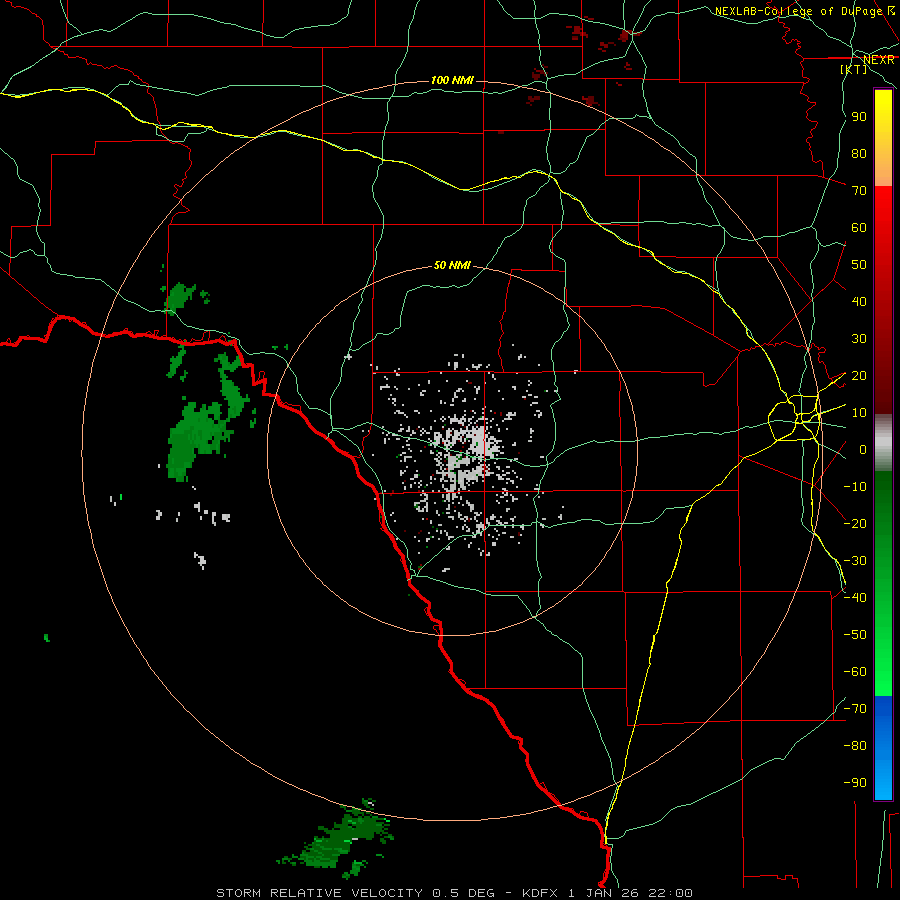This screenshot has height=900, width=900.
Task: Click the gray zero-velocity segment of color bar
Action: click(x=883, y=443)
